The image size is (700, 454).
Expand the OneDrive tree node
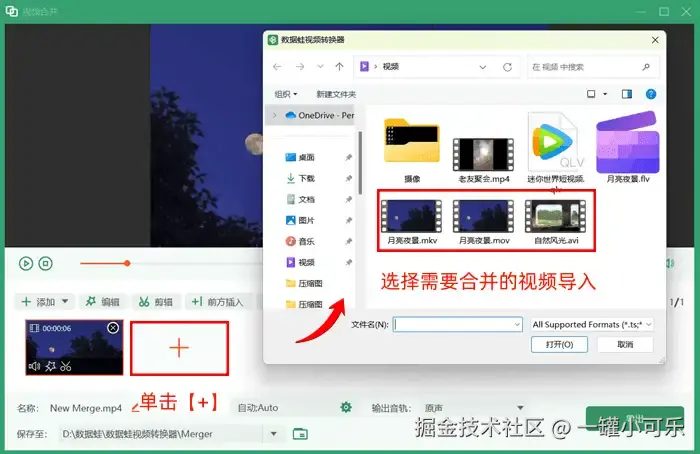pyautogui.click(x=275, y=115)
